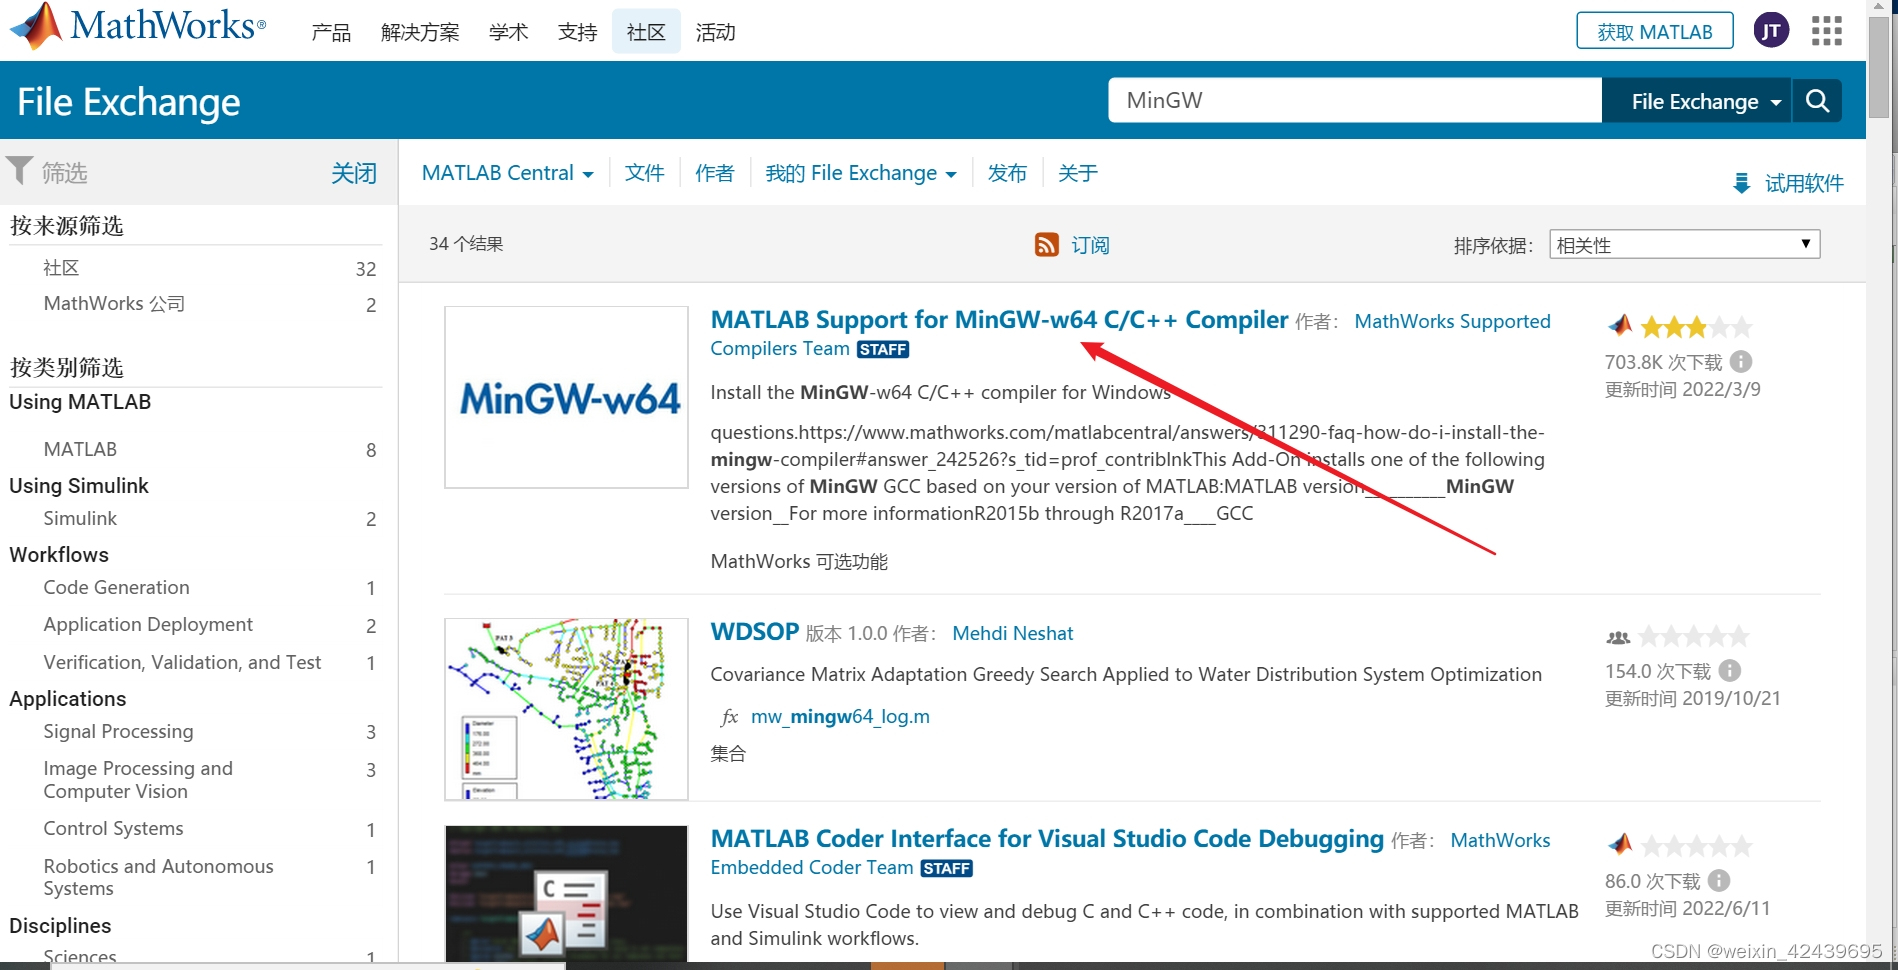This screenshot has height=970, width=1898.
Task: Open the 支持 menu
Action: click(x=577, y=33)
